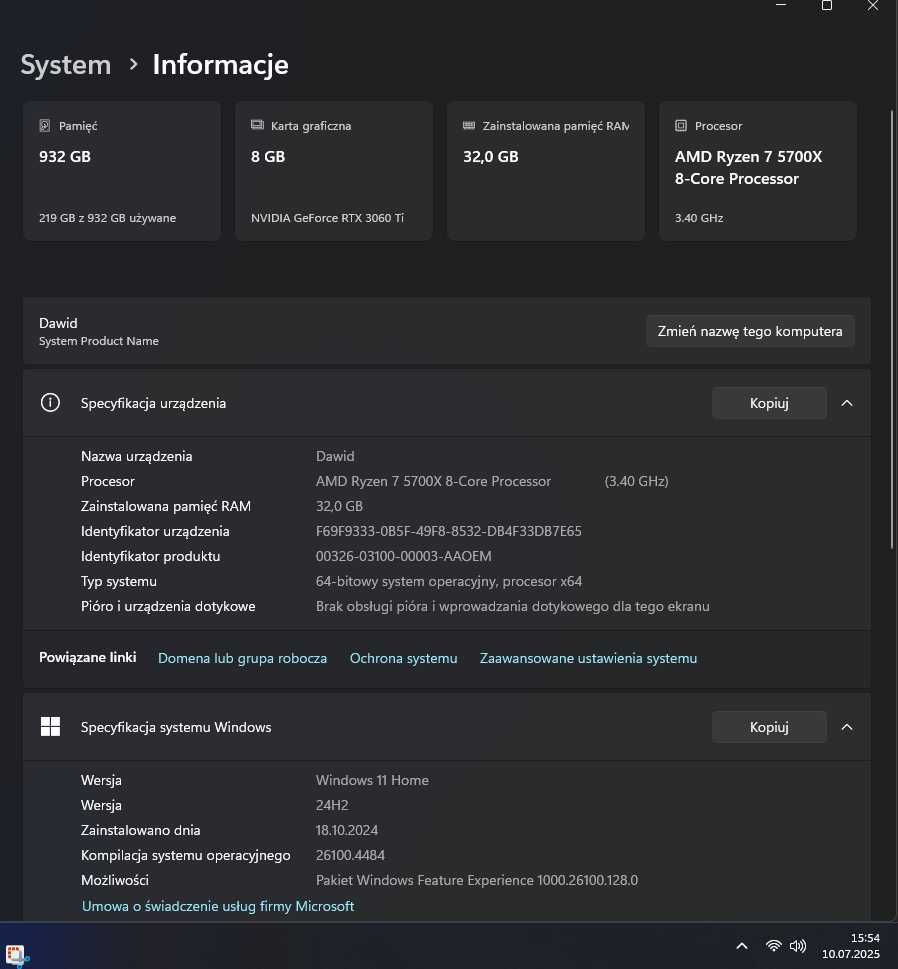Maximize the Settings window
Screen dimensions: 898x969
(x=826, y=5)
